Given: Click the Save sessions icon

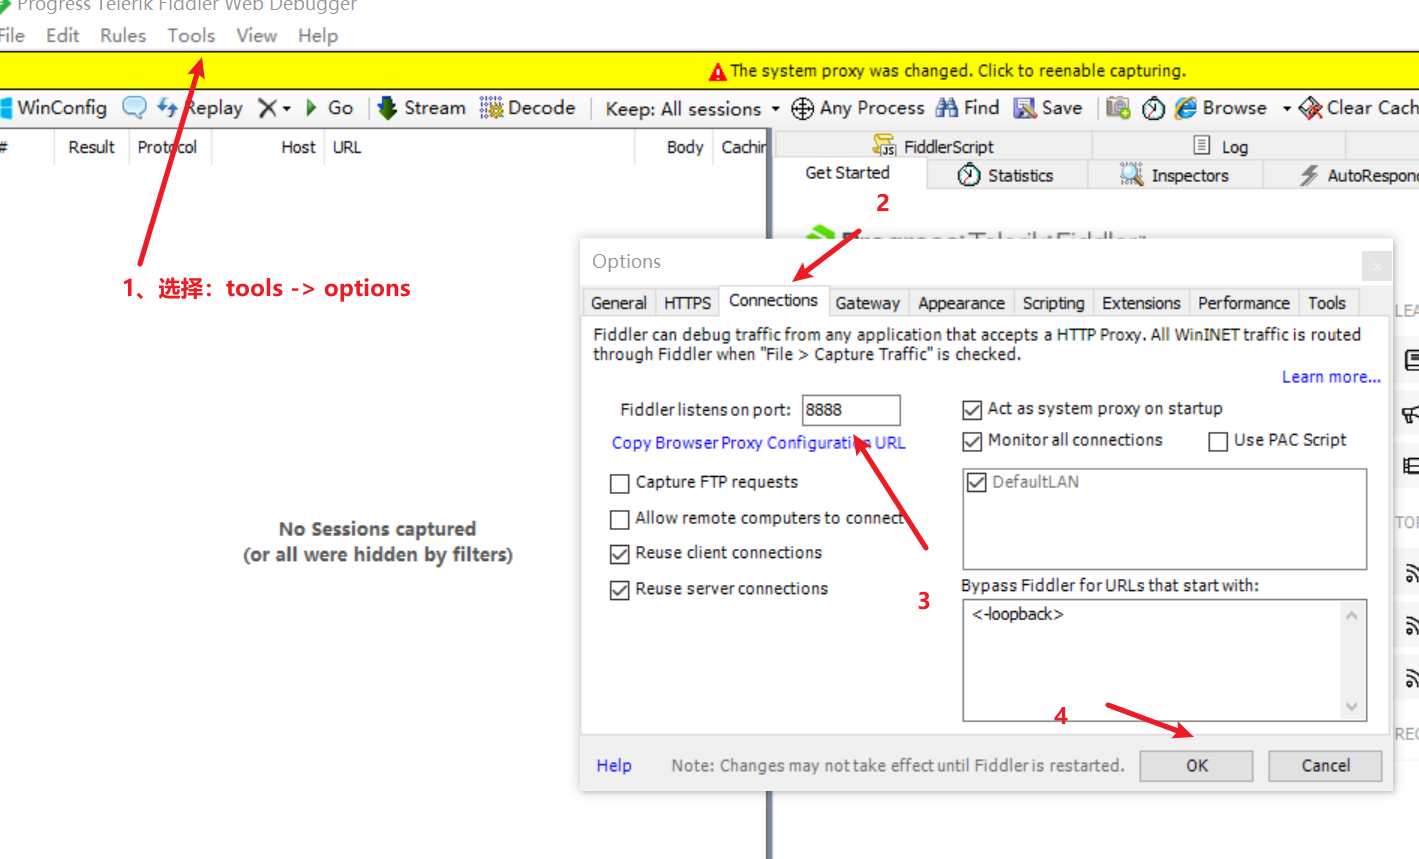Looking at the screenshot, I should 1025,108.
